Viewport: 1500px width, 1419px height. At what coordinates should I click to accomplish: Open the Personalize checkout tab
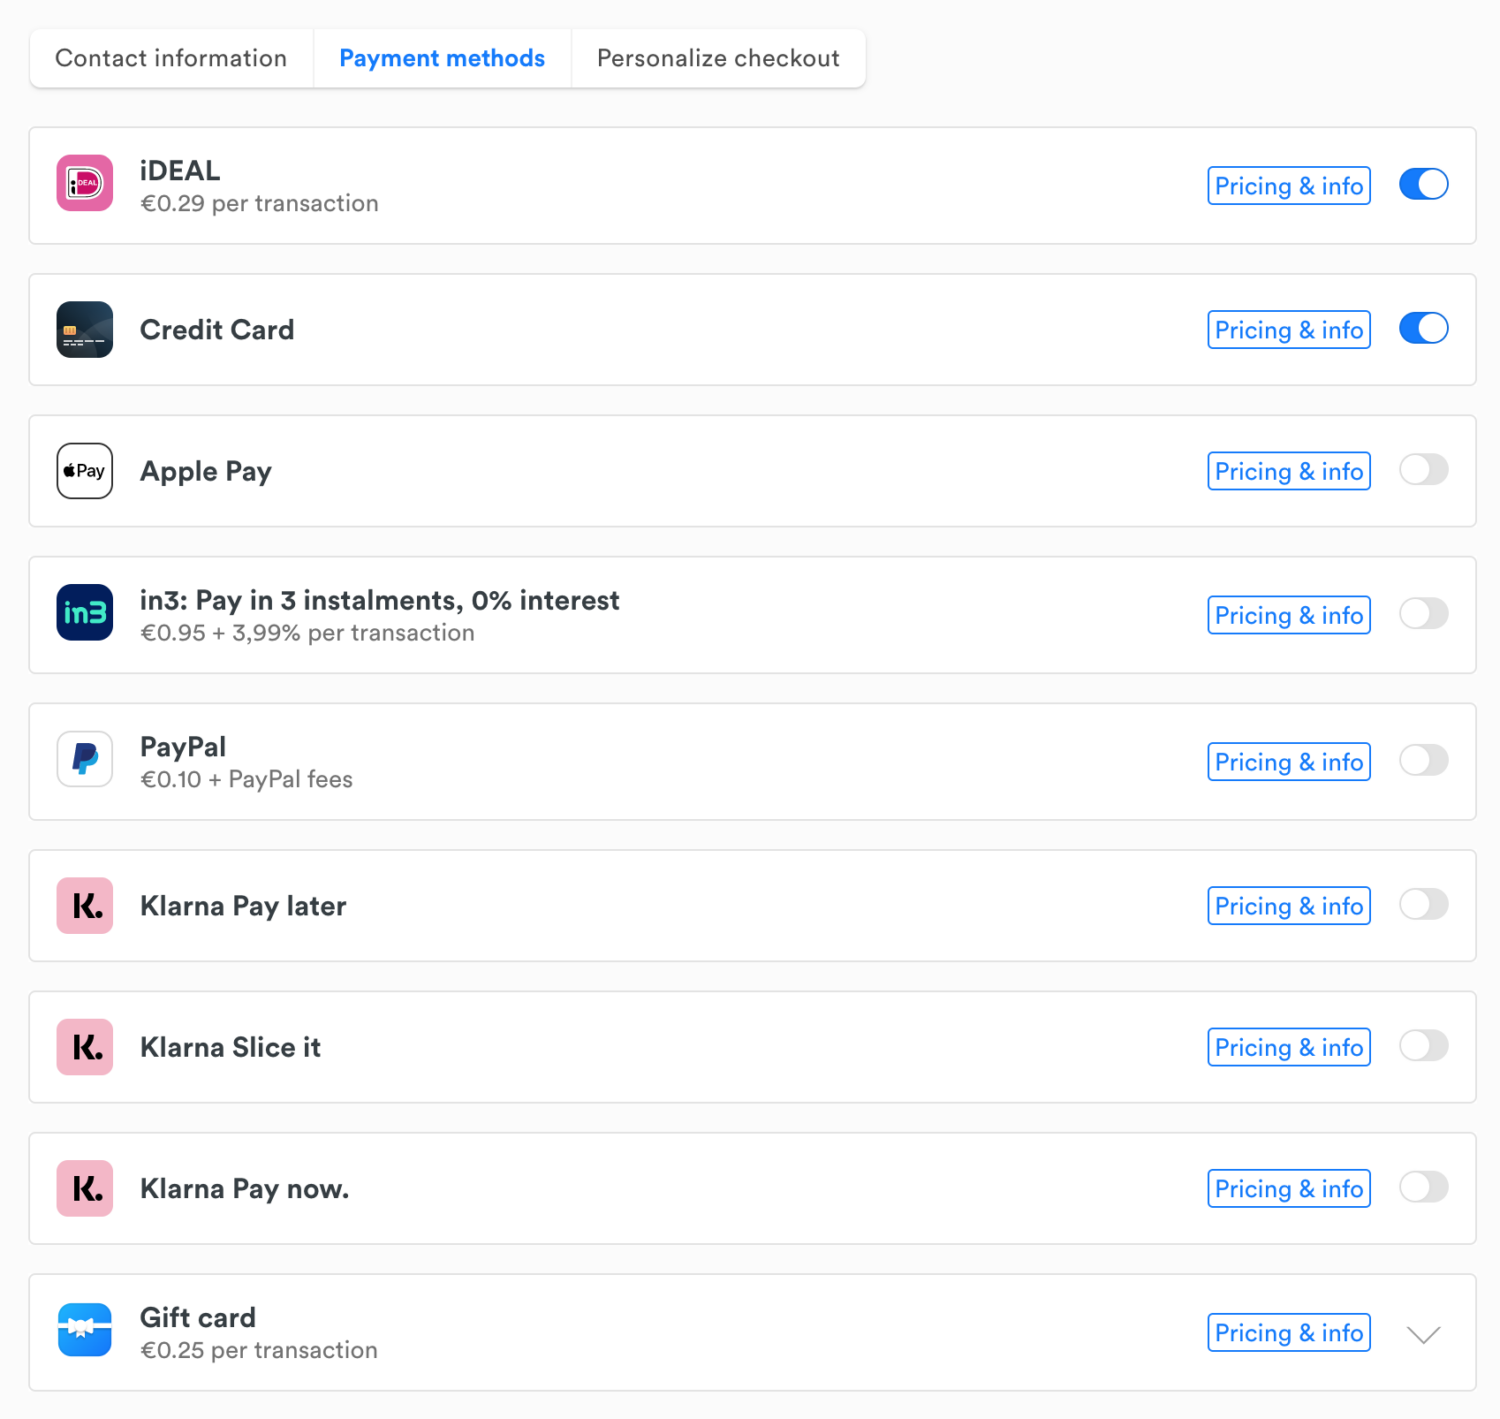pos(718,58)
